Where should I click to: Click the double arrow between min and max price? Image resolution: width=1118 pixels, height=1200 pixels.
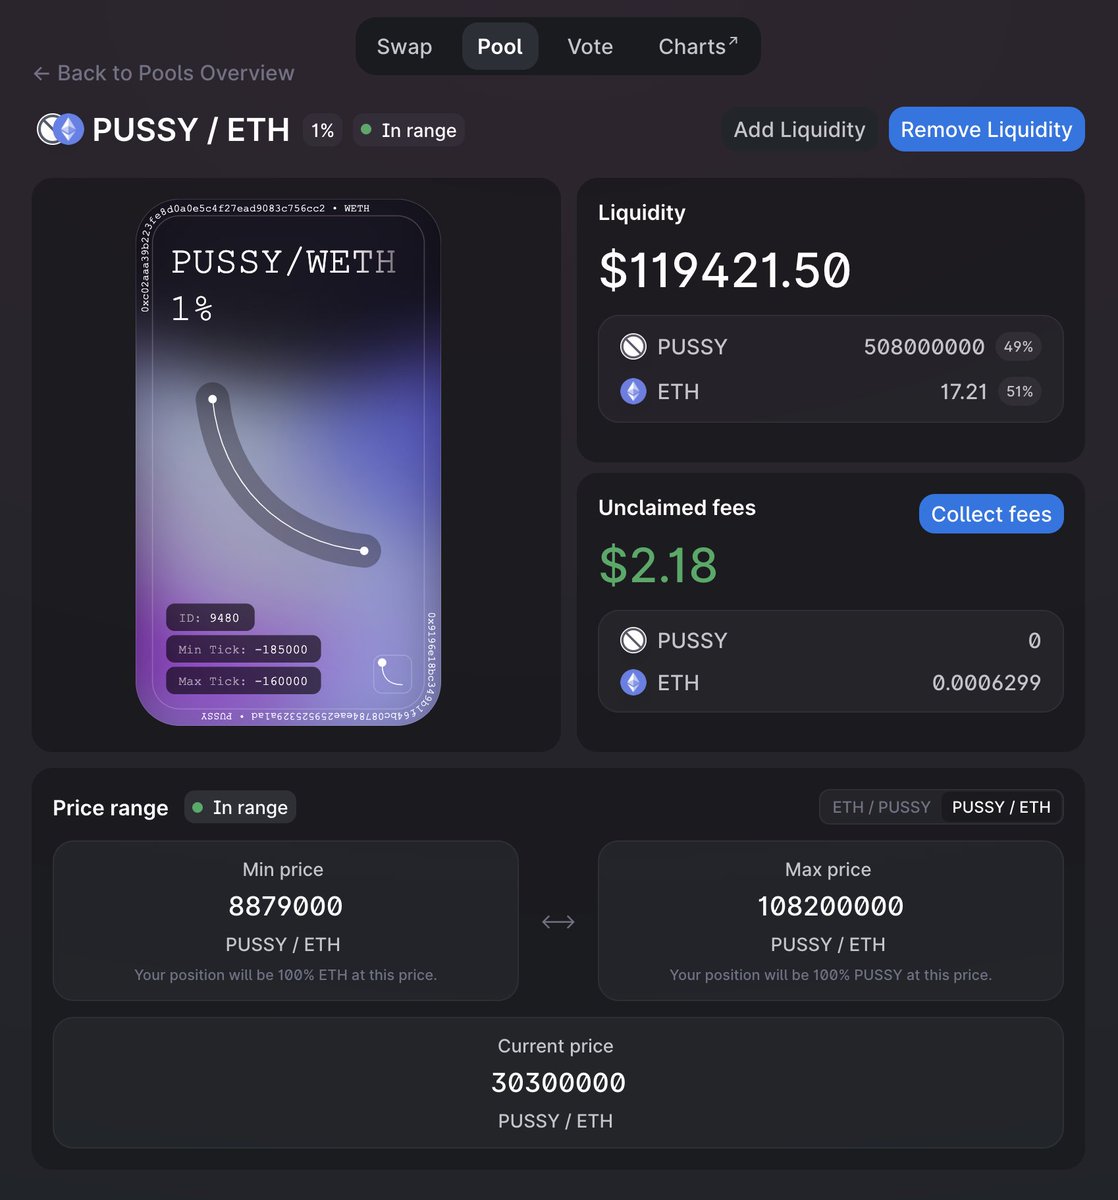point(558,922)
